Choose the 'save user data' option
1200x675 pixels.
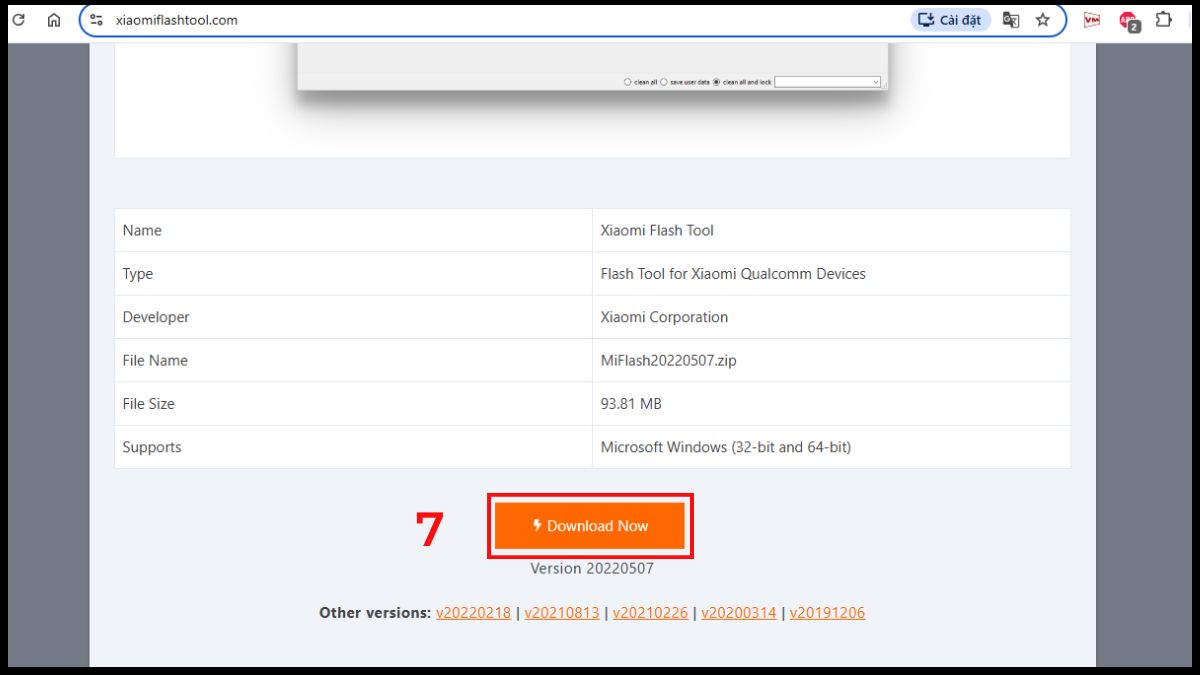coord(664,82)
